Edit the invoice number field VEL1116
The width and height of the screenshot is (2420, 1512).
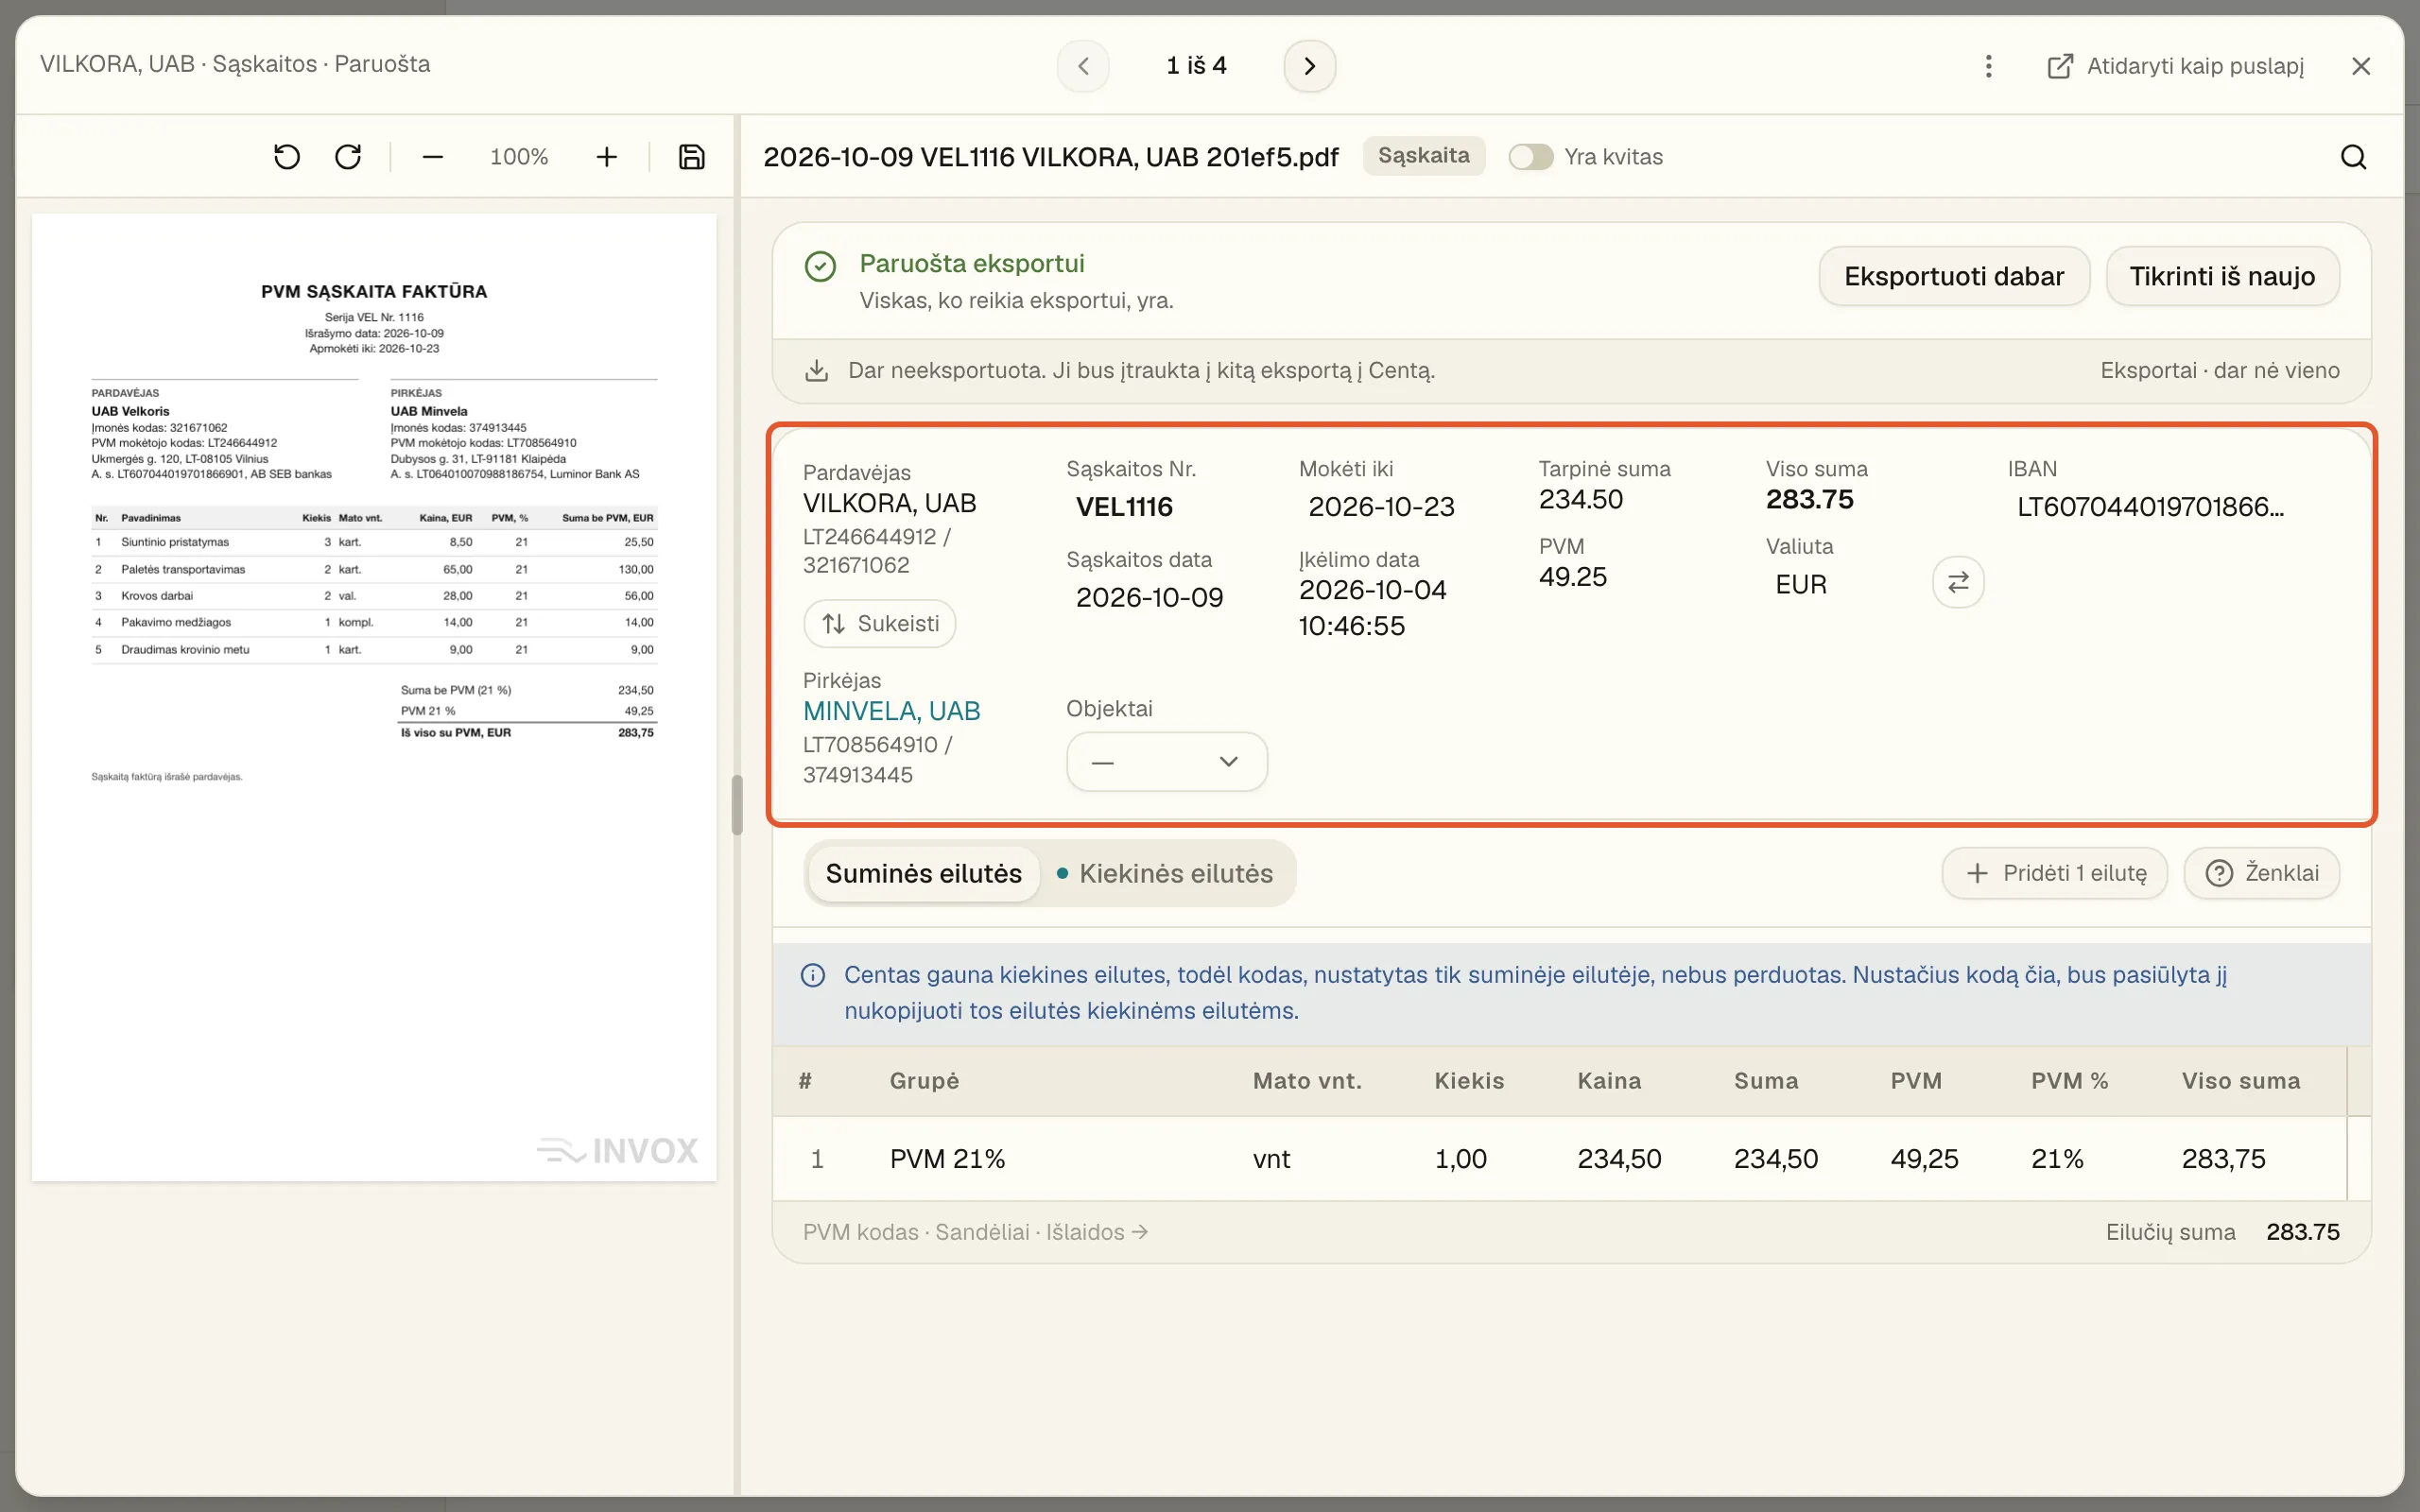point(1124,507)
